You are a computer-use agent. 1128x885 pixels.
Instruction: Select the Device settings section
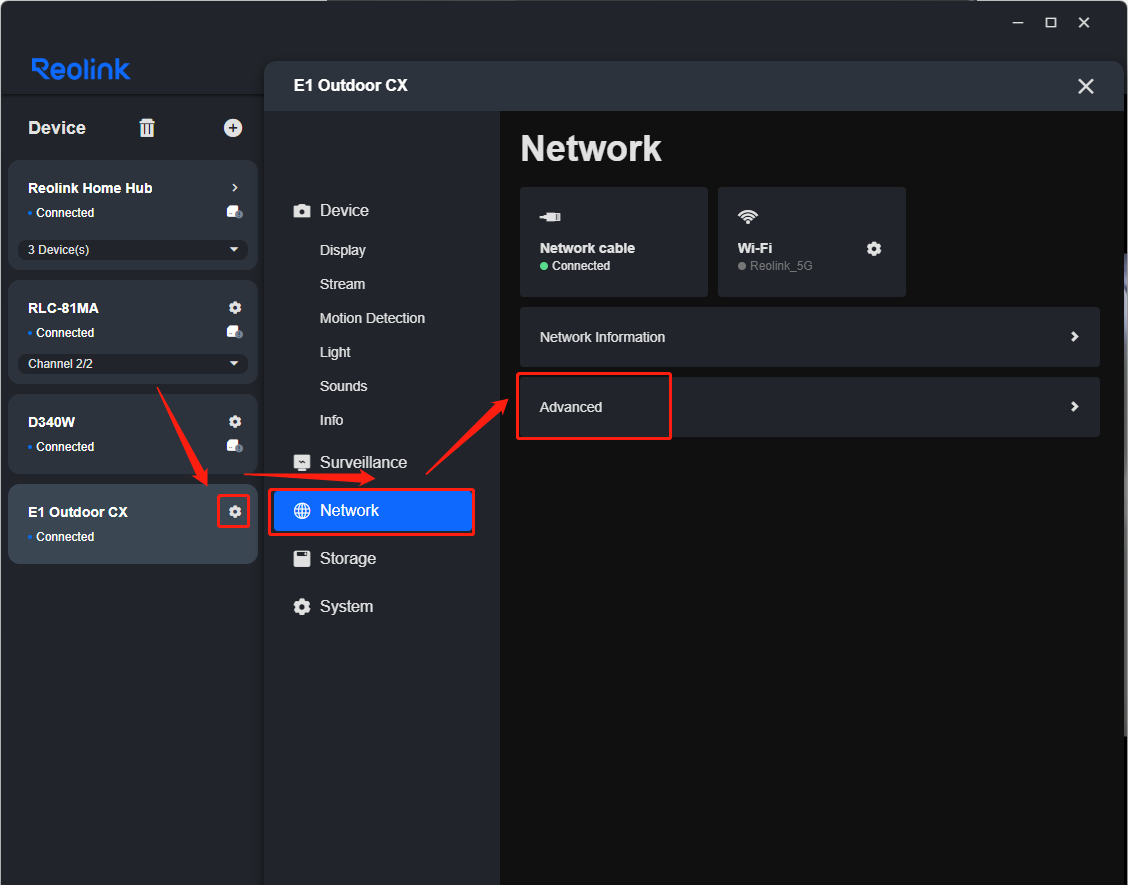pyautogui.click(x=331, y=210)
